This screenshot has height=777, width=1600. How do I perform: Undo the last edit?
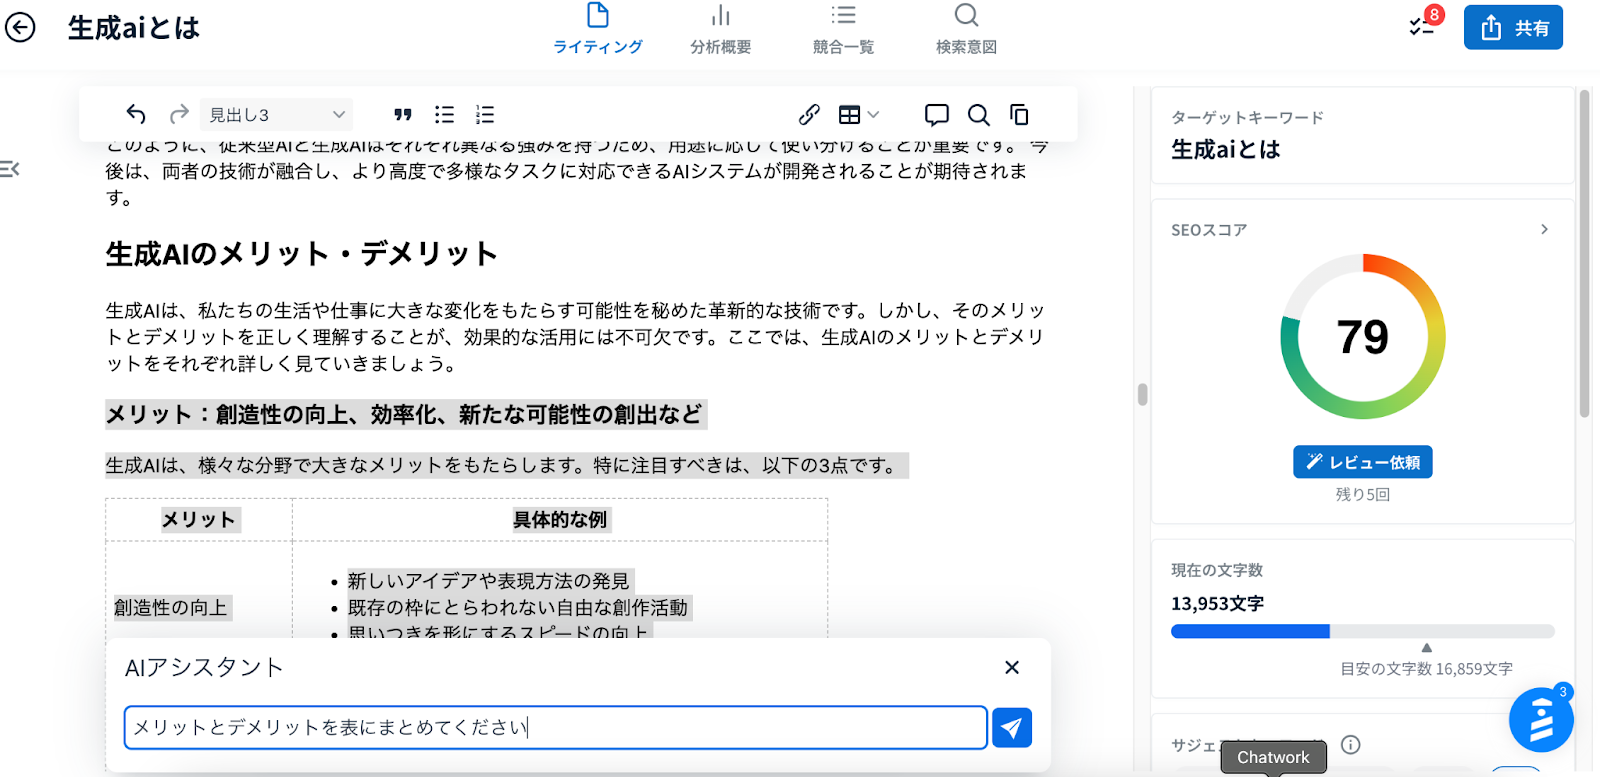(x=136, y=114)
